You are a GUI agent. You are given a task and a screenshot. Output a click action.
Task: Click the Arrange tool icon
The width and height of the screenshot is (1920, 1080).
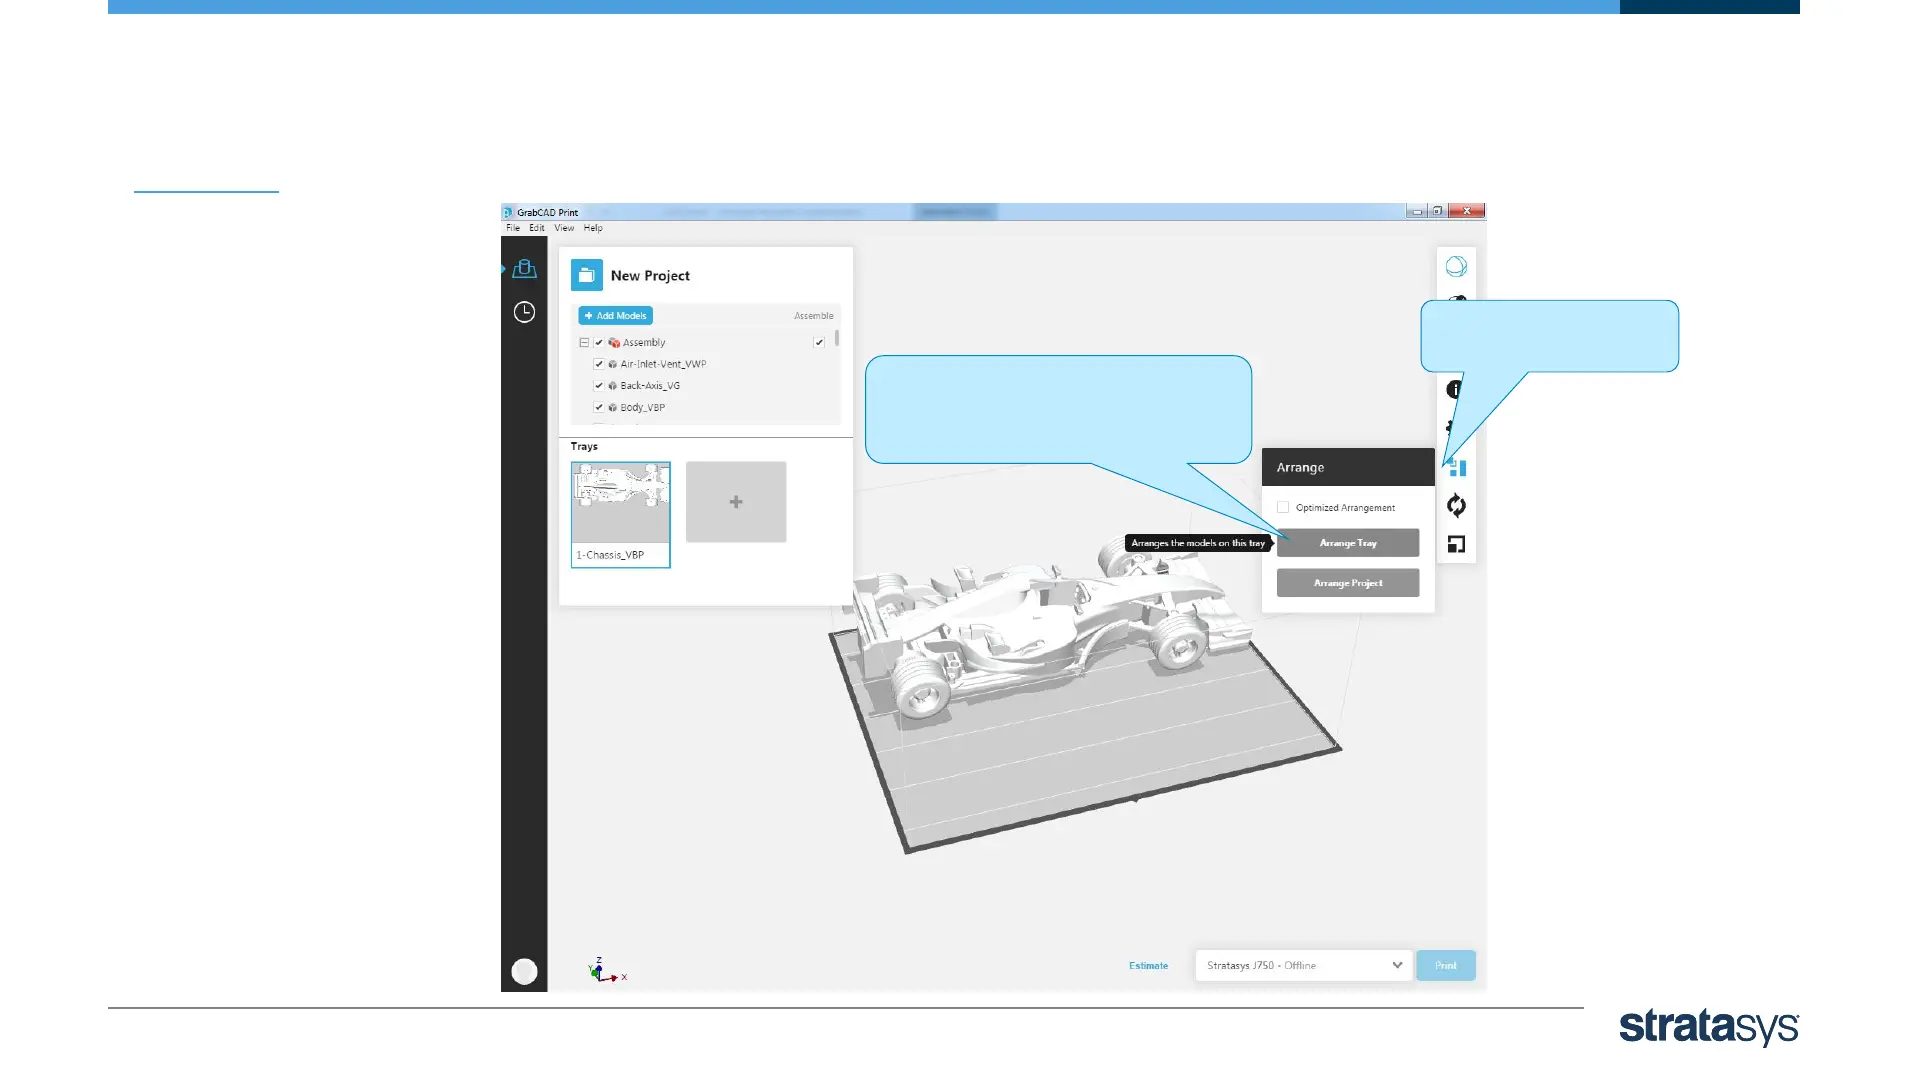pos(1458,468)
